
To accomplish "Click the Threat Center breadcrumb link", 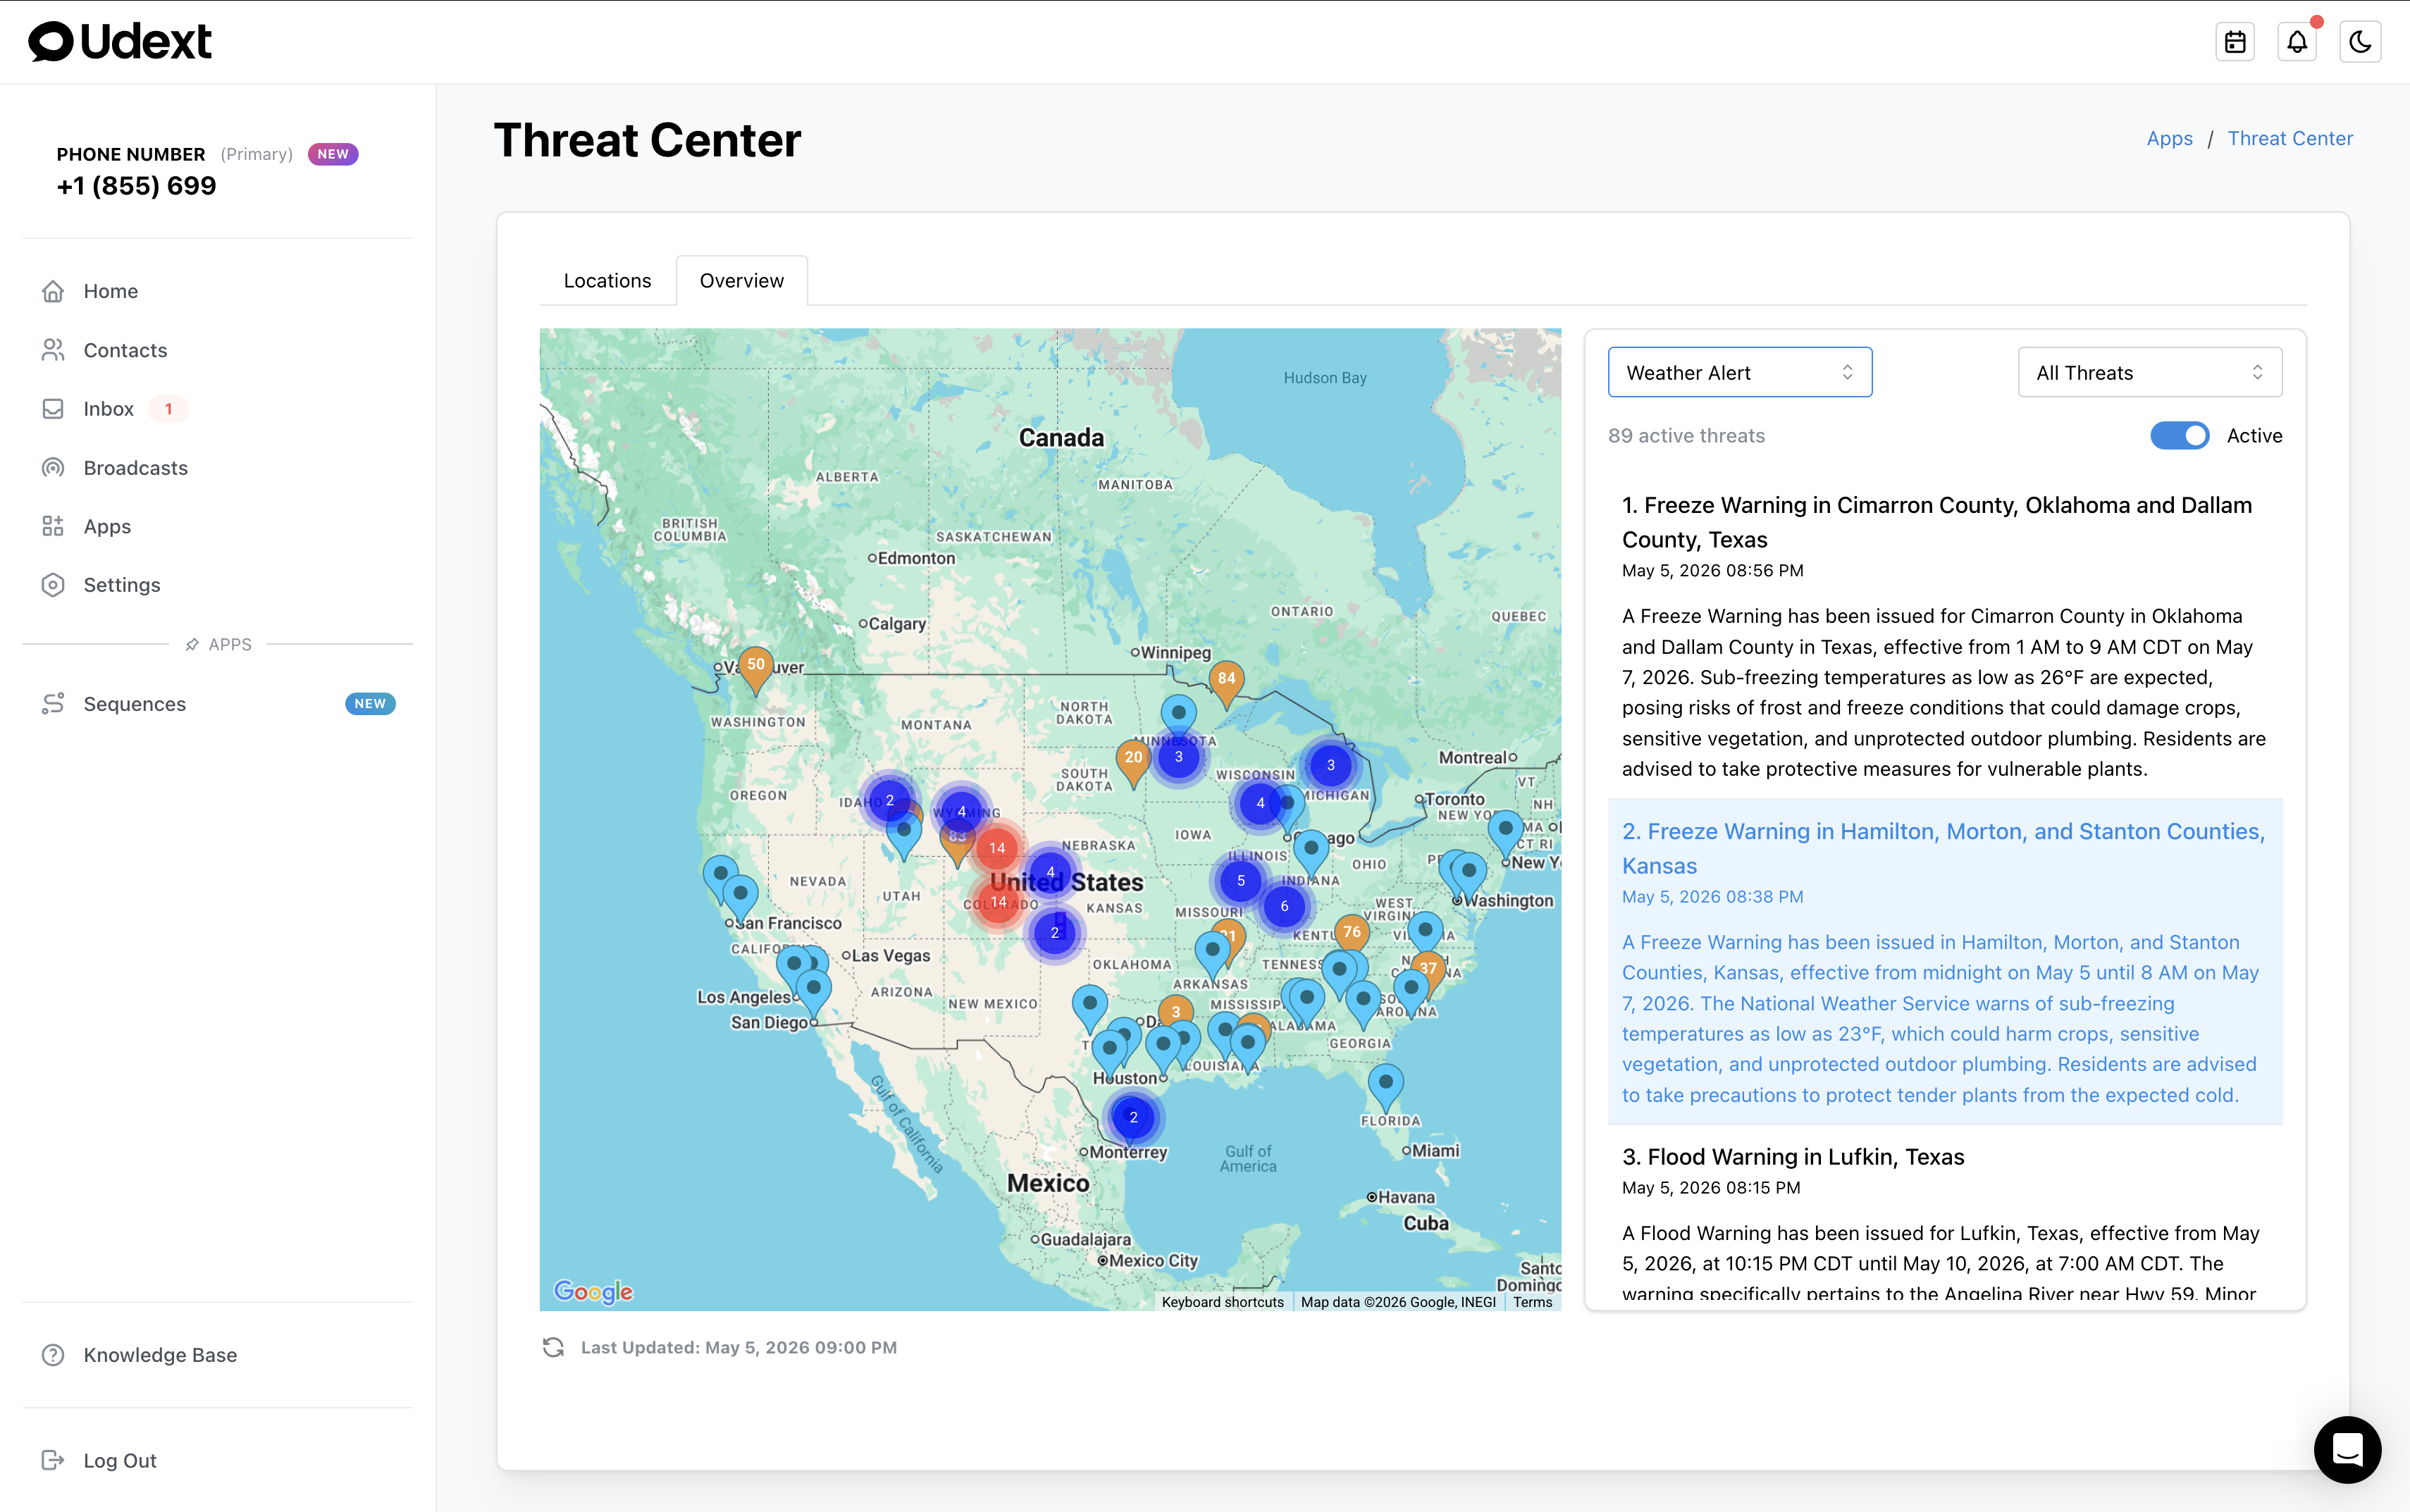I will [x=2290, y=138].
